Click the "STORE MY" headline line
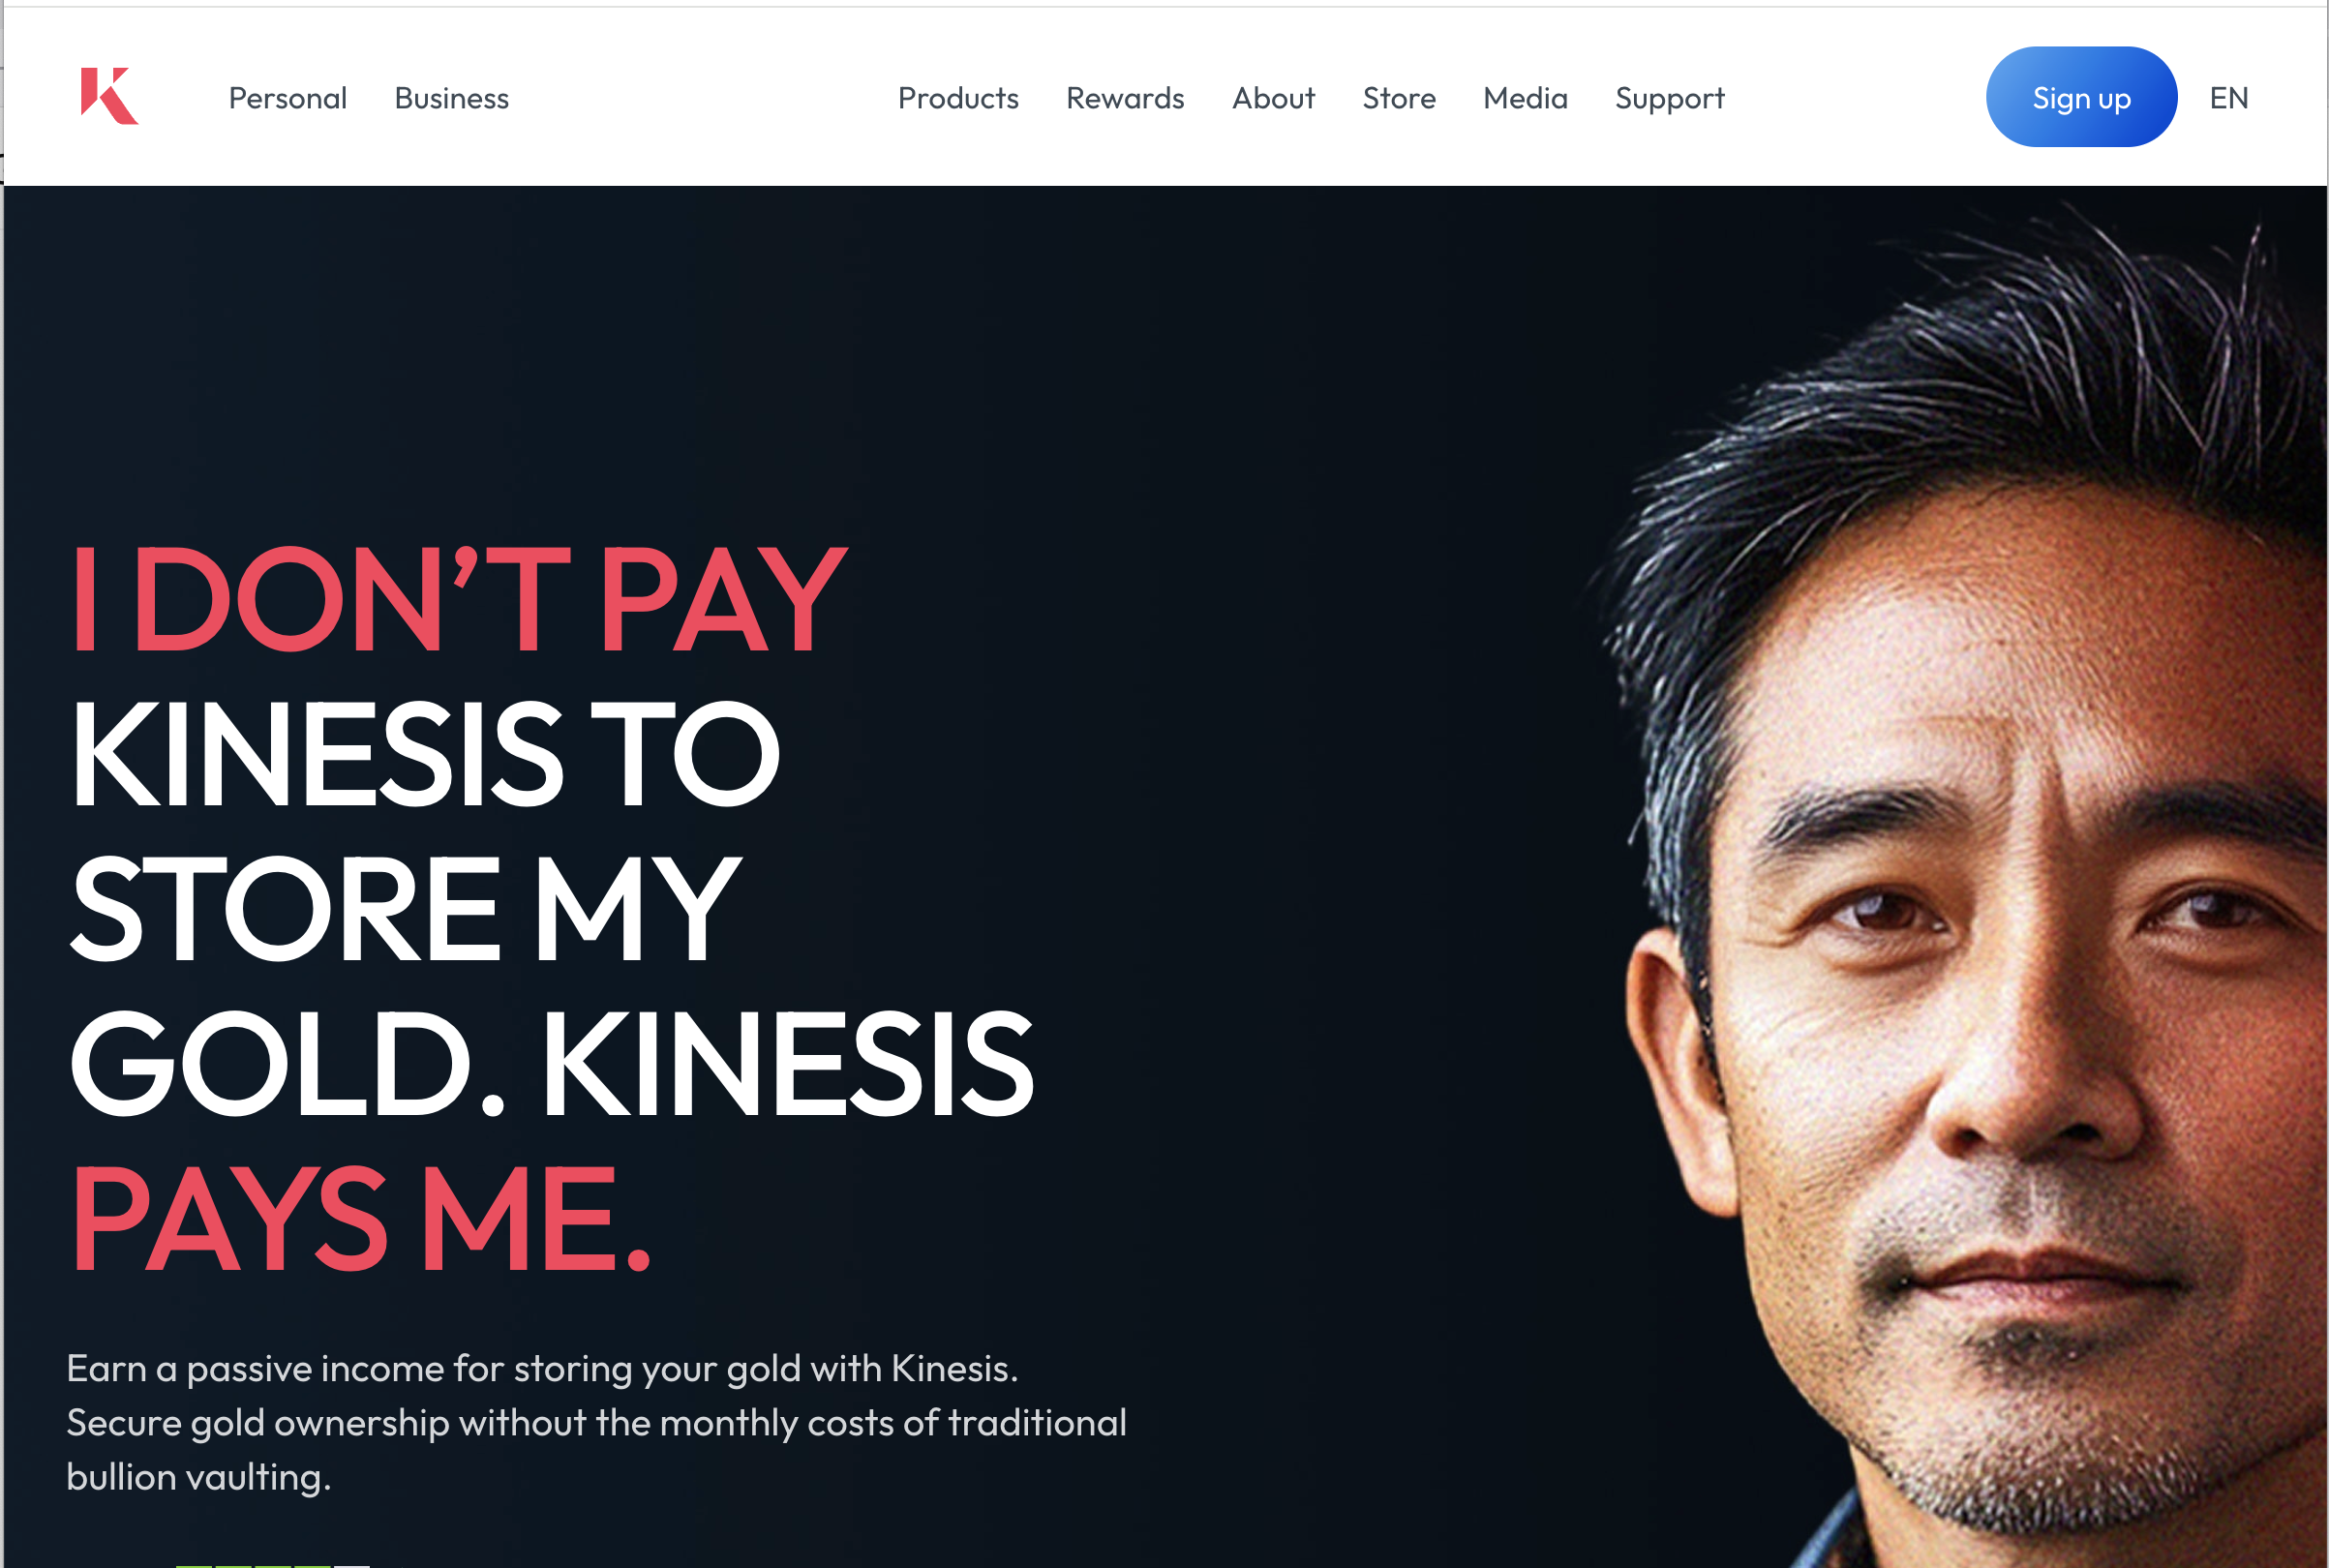Viewport: 2329px width, 1568px height. click(x=406, y=908)
